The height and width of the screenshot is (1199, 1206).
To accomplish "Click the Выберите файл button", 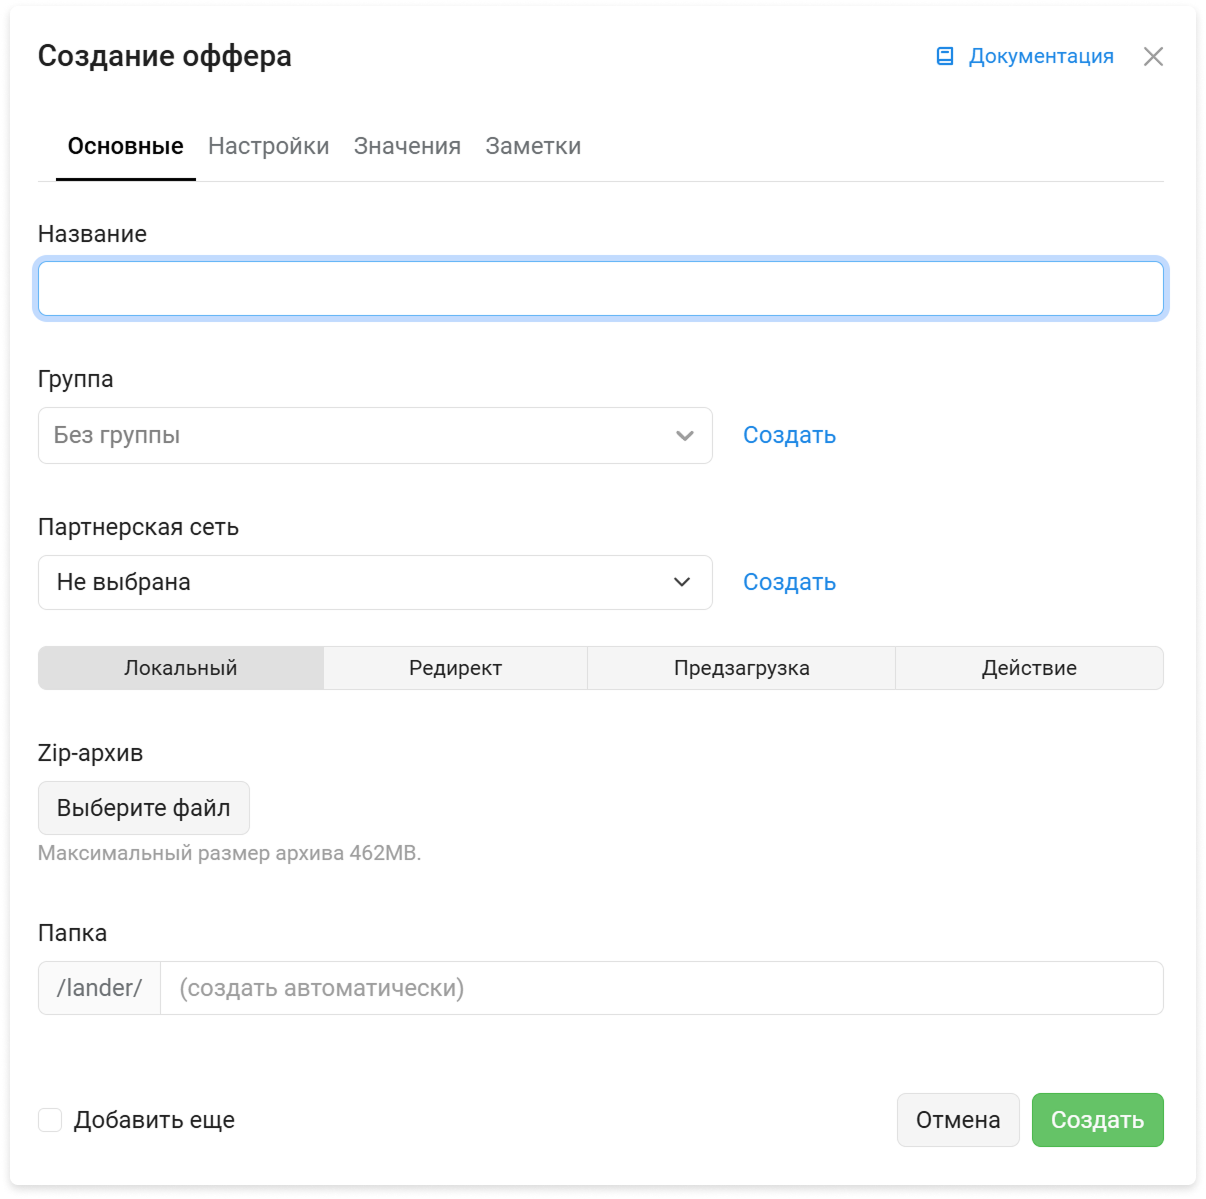I will click(x=144, y=808).
